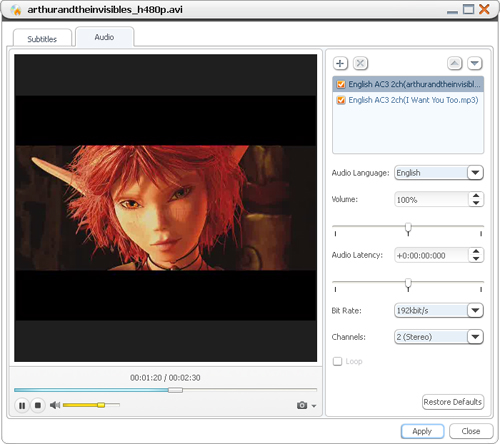Image resolution: width=500 pixels, height=444 pixels.
Task: Decrease Audio Latency with down arrow
Action: point(476,258)
